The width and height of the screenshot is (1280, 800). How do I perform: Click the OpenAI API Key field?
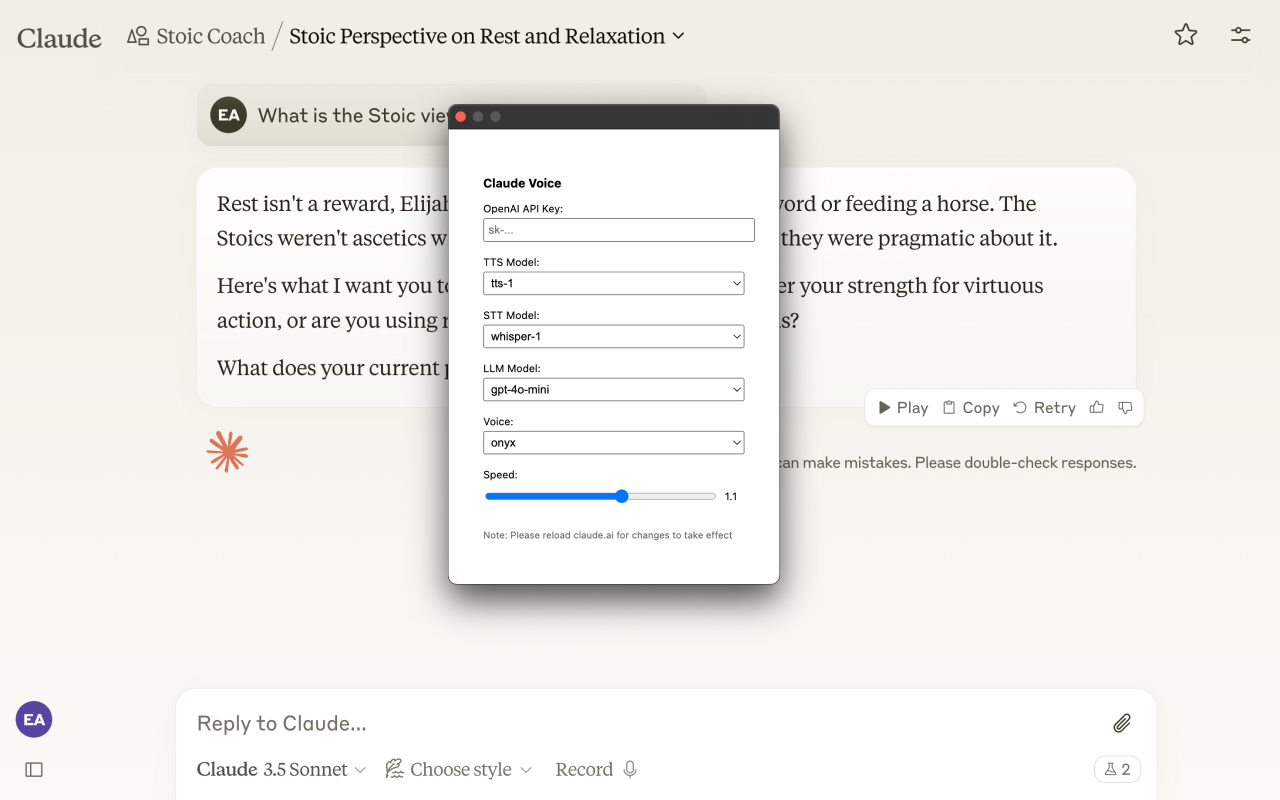618,230
